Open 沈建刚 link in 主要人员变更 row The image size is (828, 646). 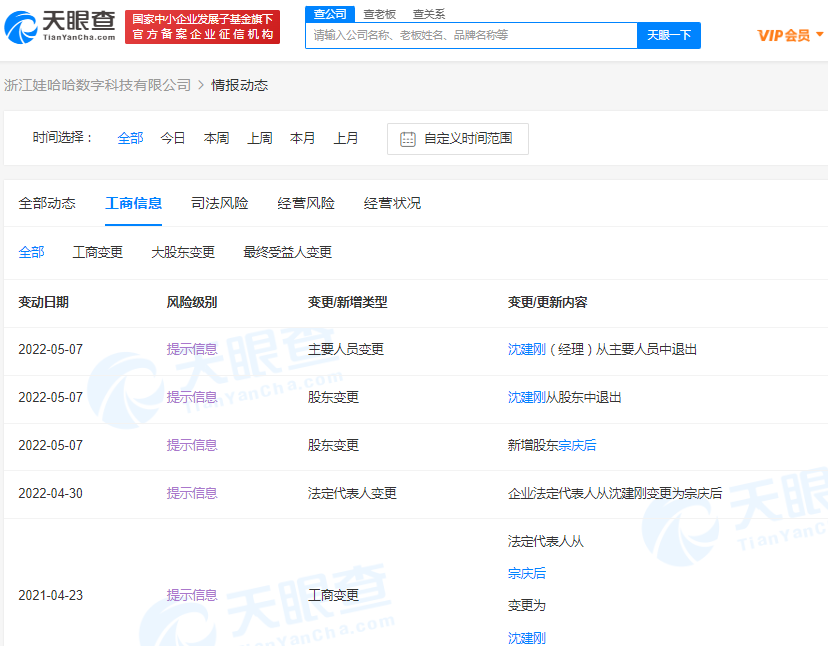point(526,350)
